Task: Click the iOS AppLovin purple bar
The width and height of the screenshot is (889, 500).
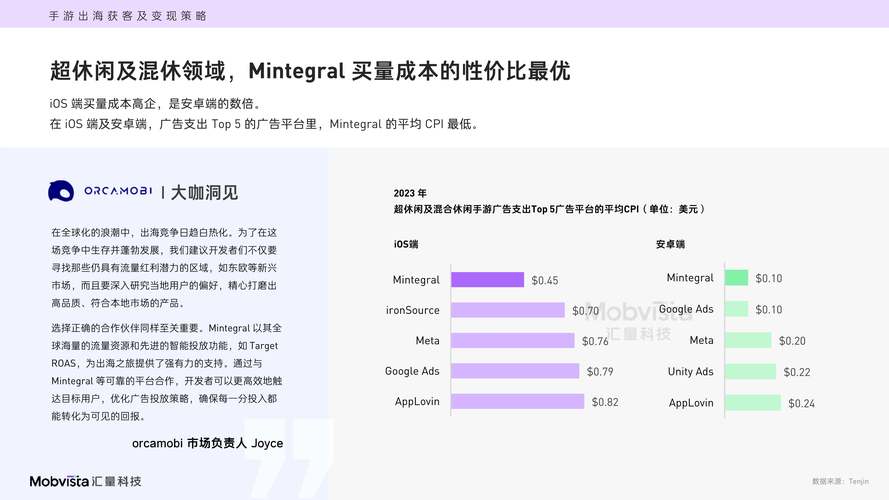Action: pyautogui.click(x=518, y=401)
